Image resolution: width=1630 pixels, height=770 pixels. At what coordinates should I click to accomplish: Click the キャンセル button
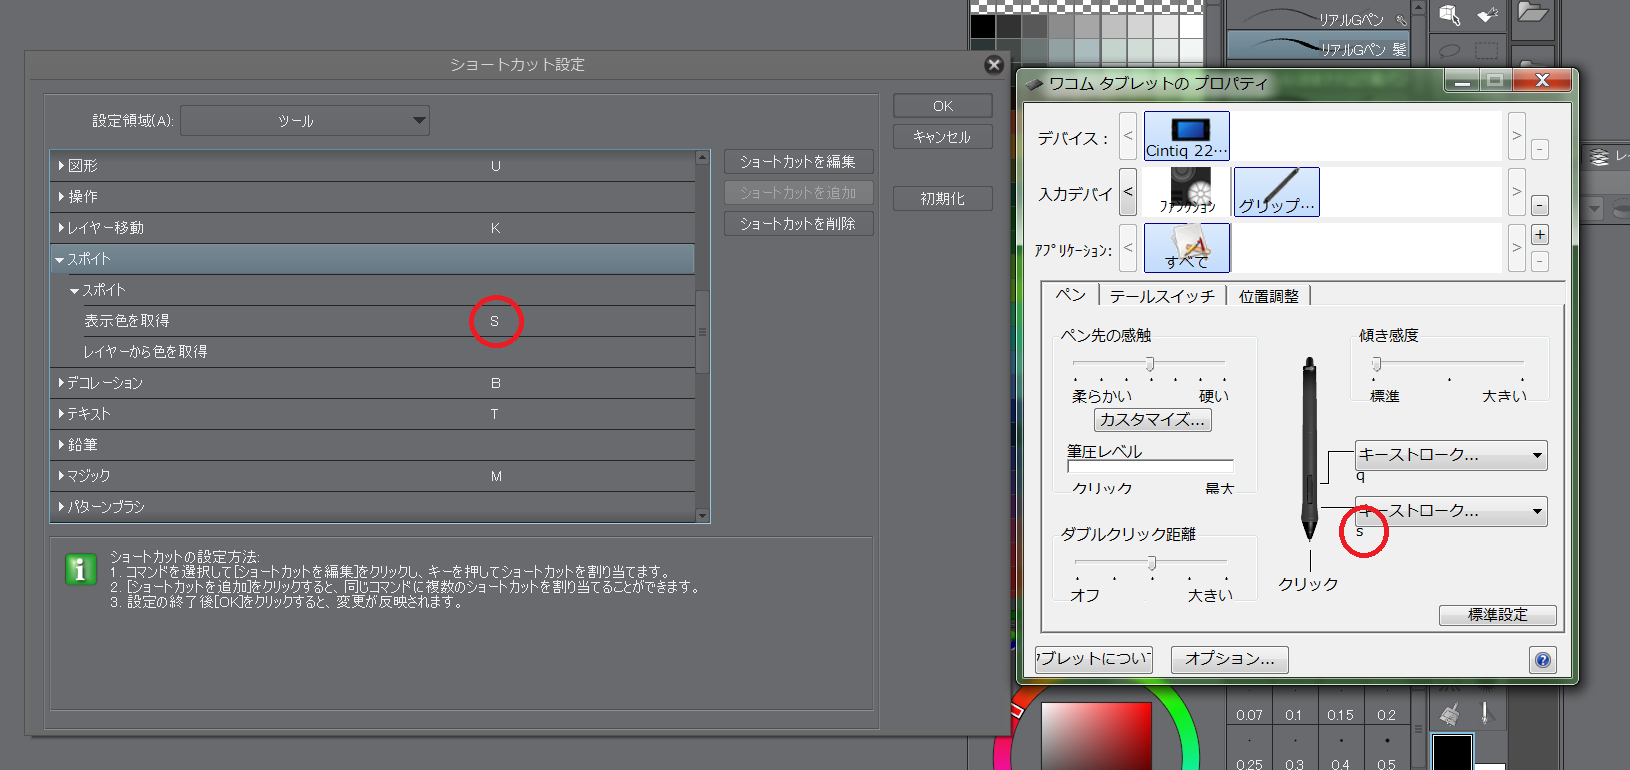click(943, 137)
